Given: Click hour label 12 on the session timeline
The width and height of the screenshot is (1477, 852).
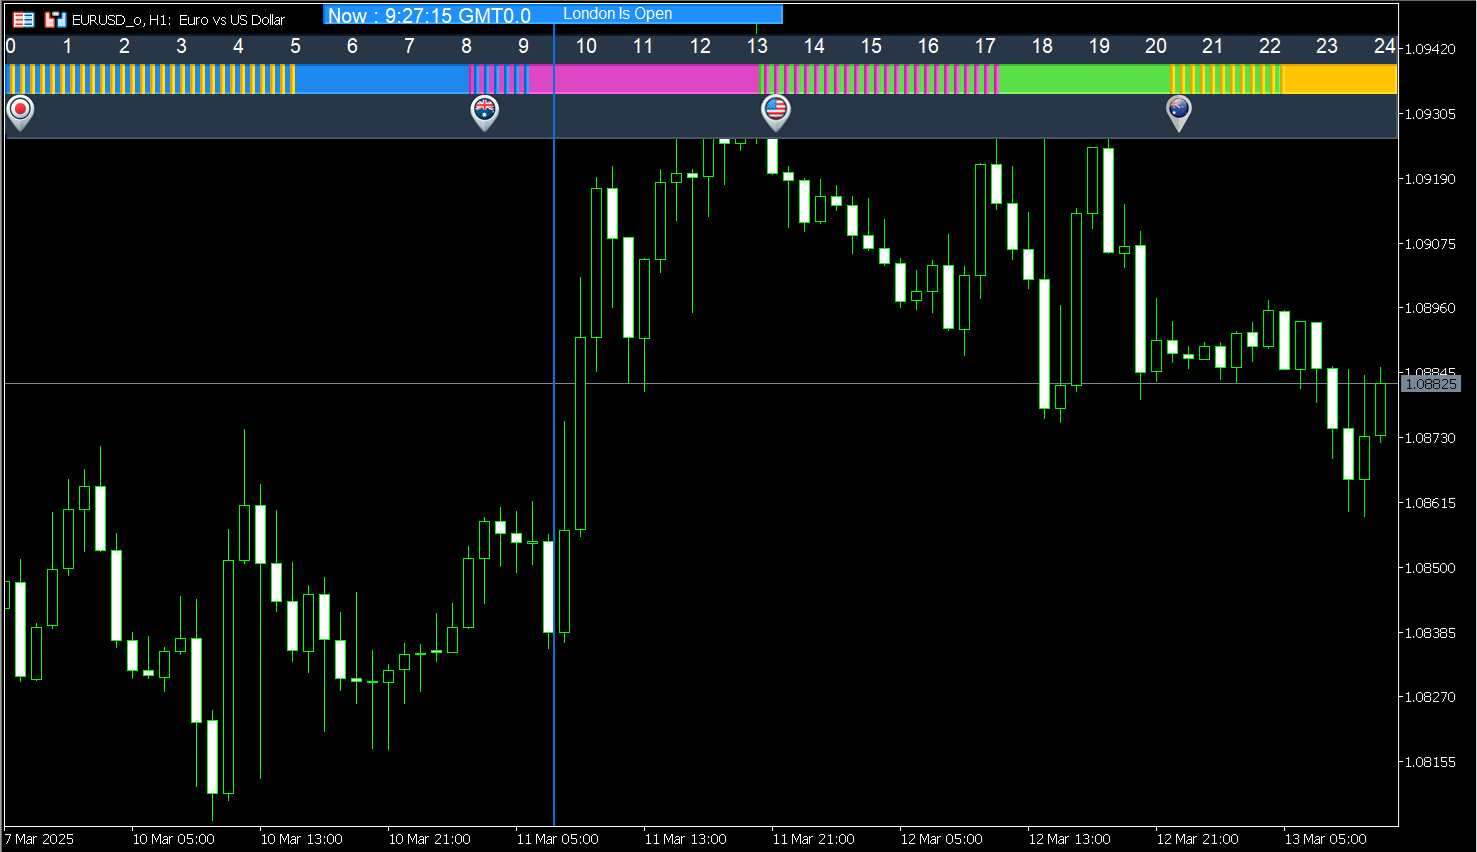Looking at the screenshot, I should click(700, 46).
